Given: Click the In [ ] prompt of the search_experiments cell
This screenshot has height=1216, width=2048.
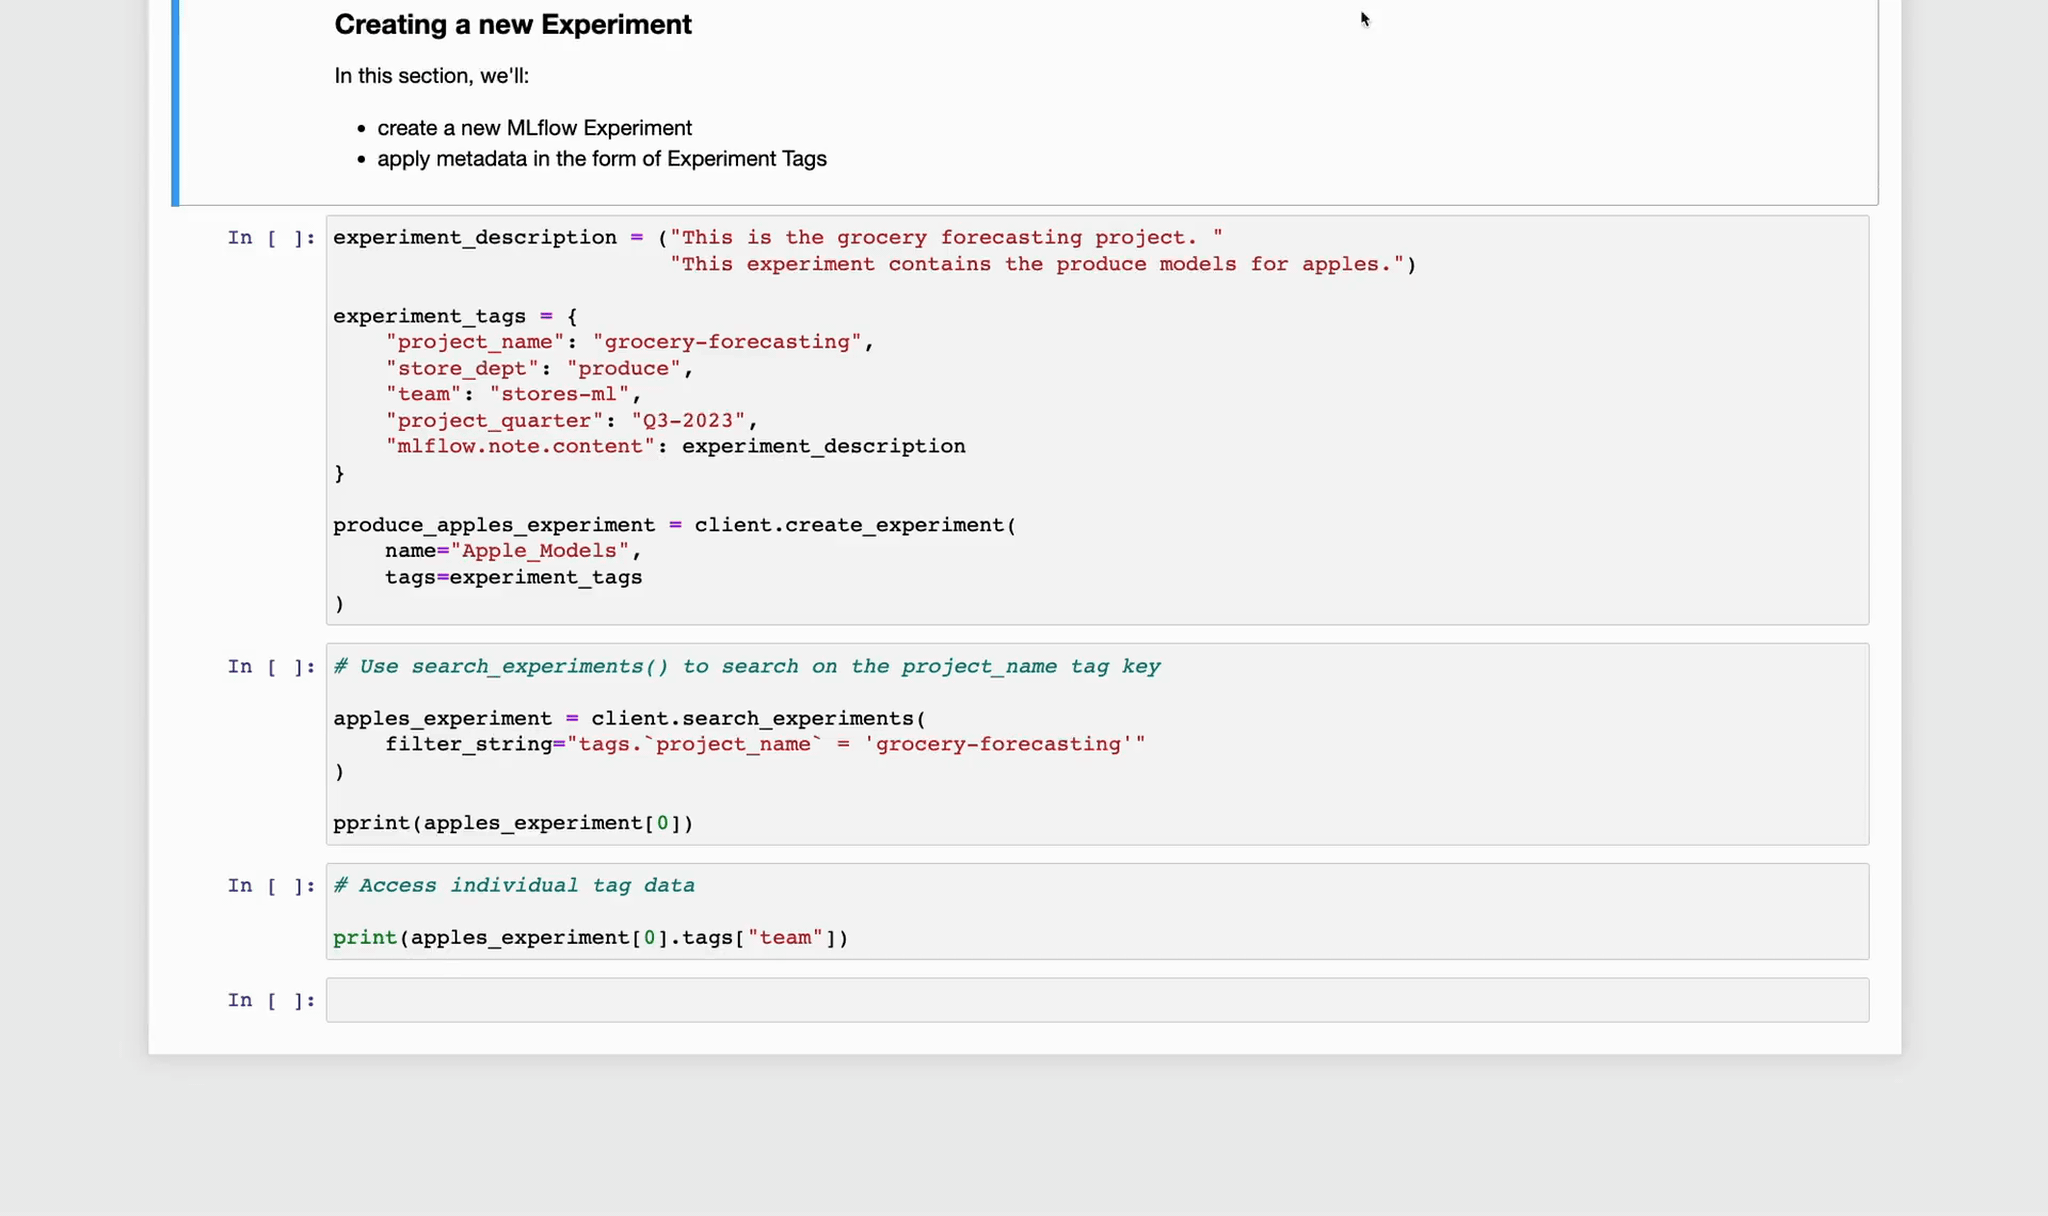Looking at the screenshot, I should [x=271, y=667].
